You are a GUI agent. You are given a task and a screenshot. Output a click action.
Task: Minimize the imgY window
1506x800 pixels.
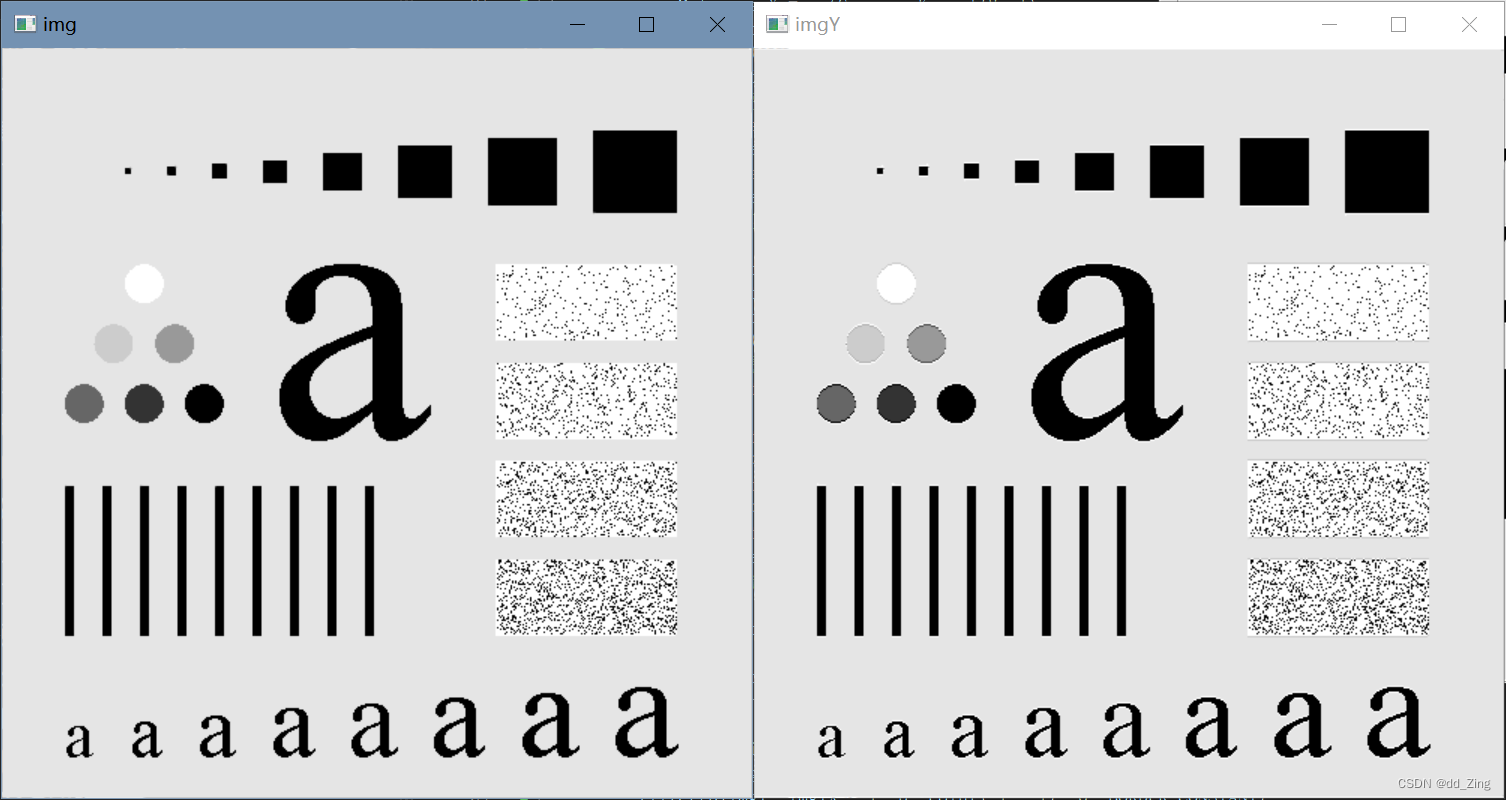[1330, 24]
